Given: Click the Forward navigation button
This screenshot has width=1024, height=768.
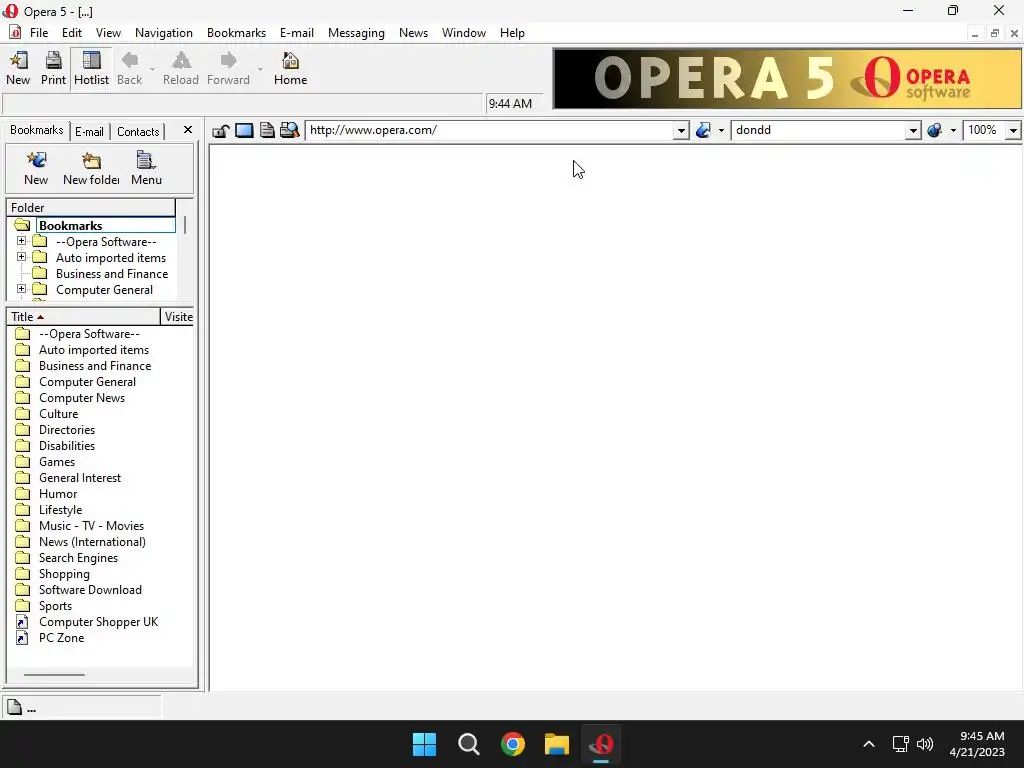Looking at the screenshot, I should click(x=228, y=69).
